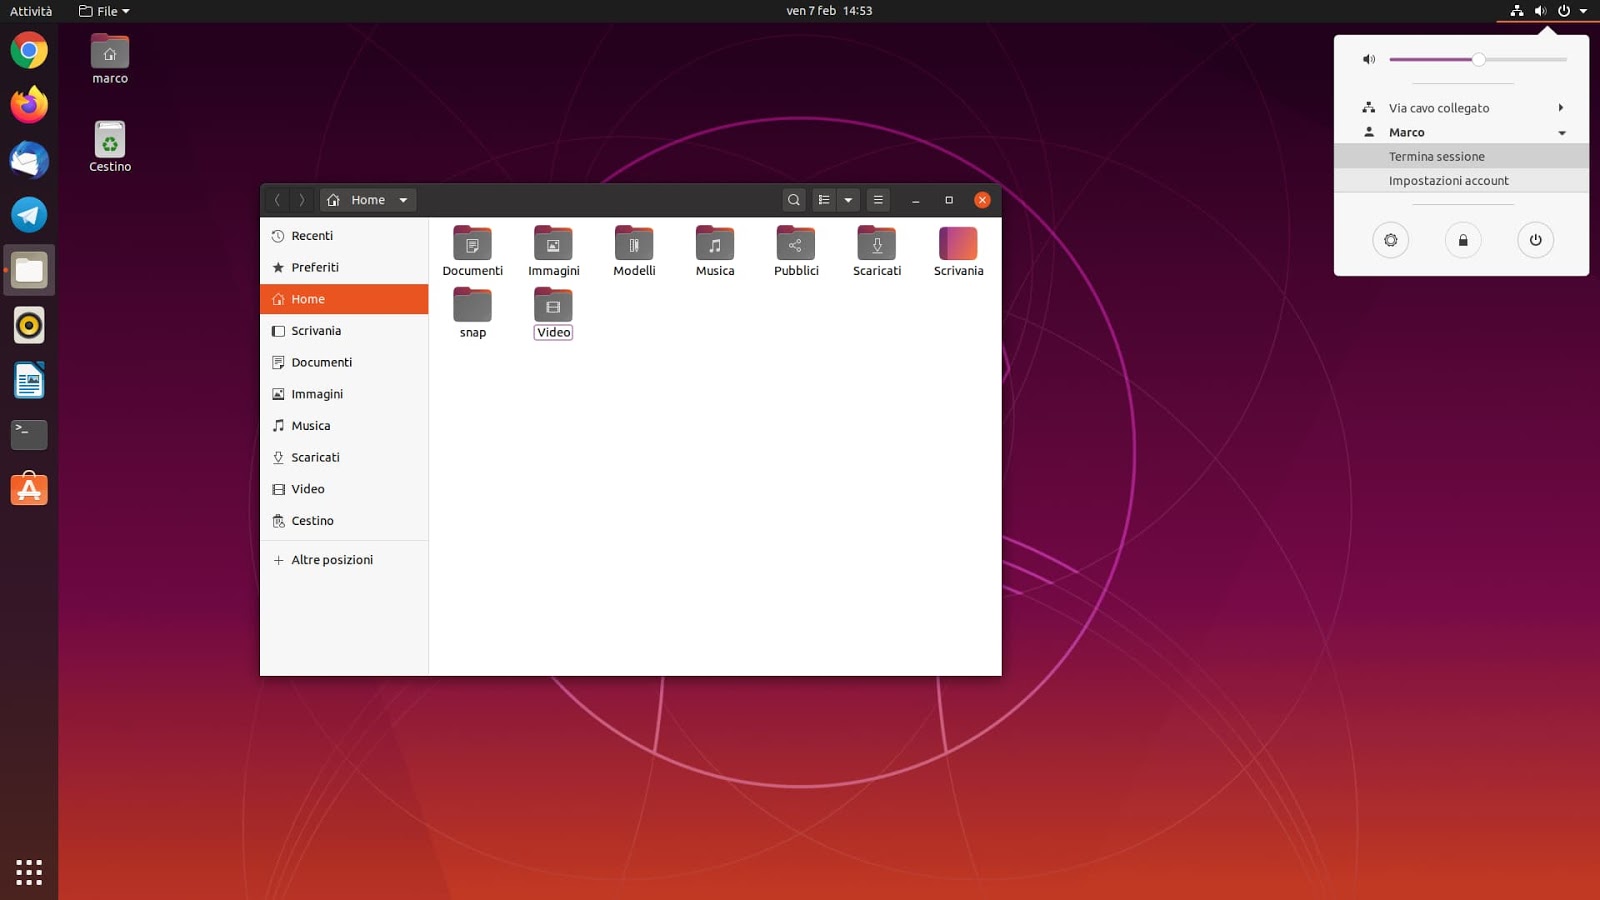The image size is (1600, 900).
Task: Select Home in the sidebar
Action: (x=344, y=299)
